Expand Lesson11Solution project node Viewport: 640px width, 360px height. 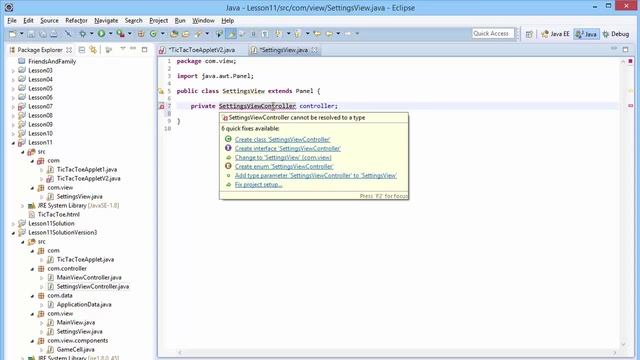(13, 224)
